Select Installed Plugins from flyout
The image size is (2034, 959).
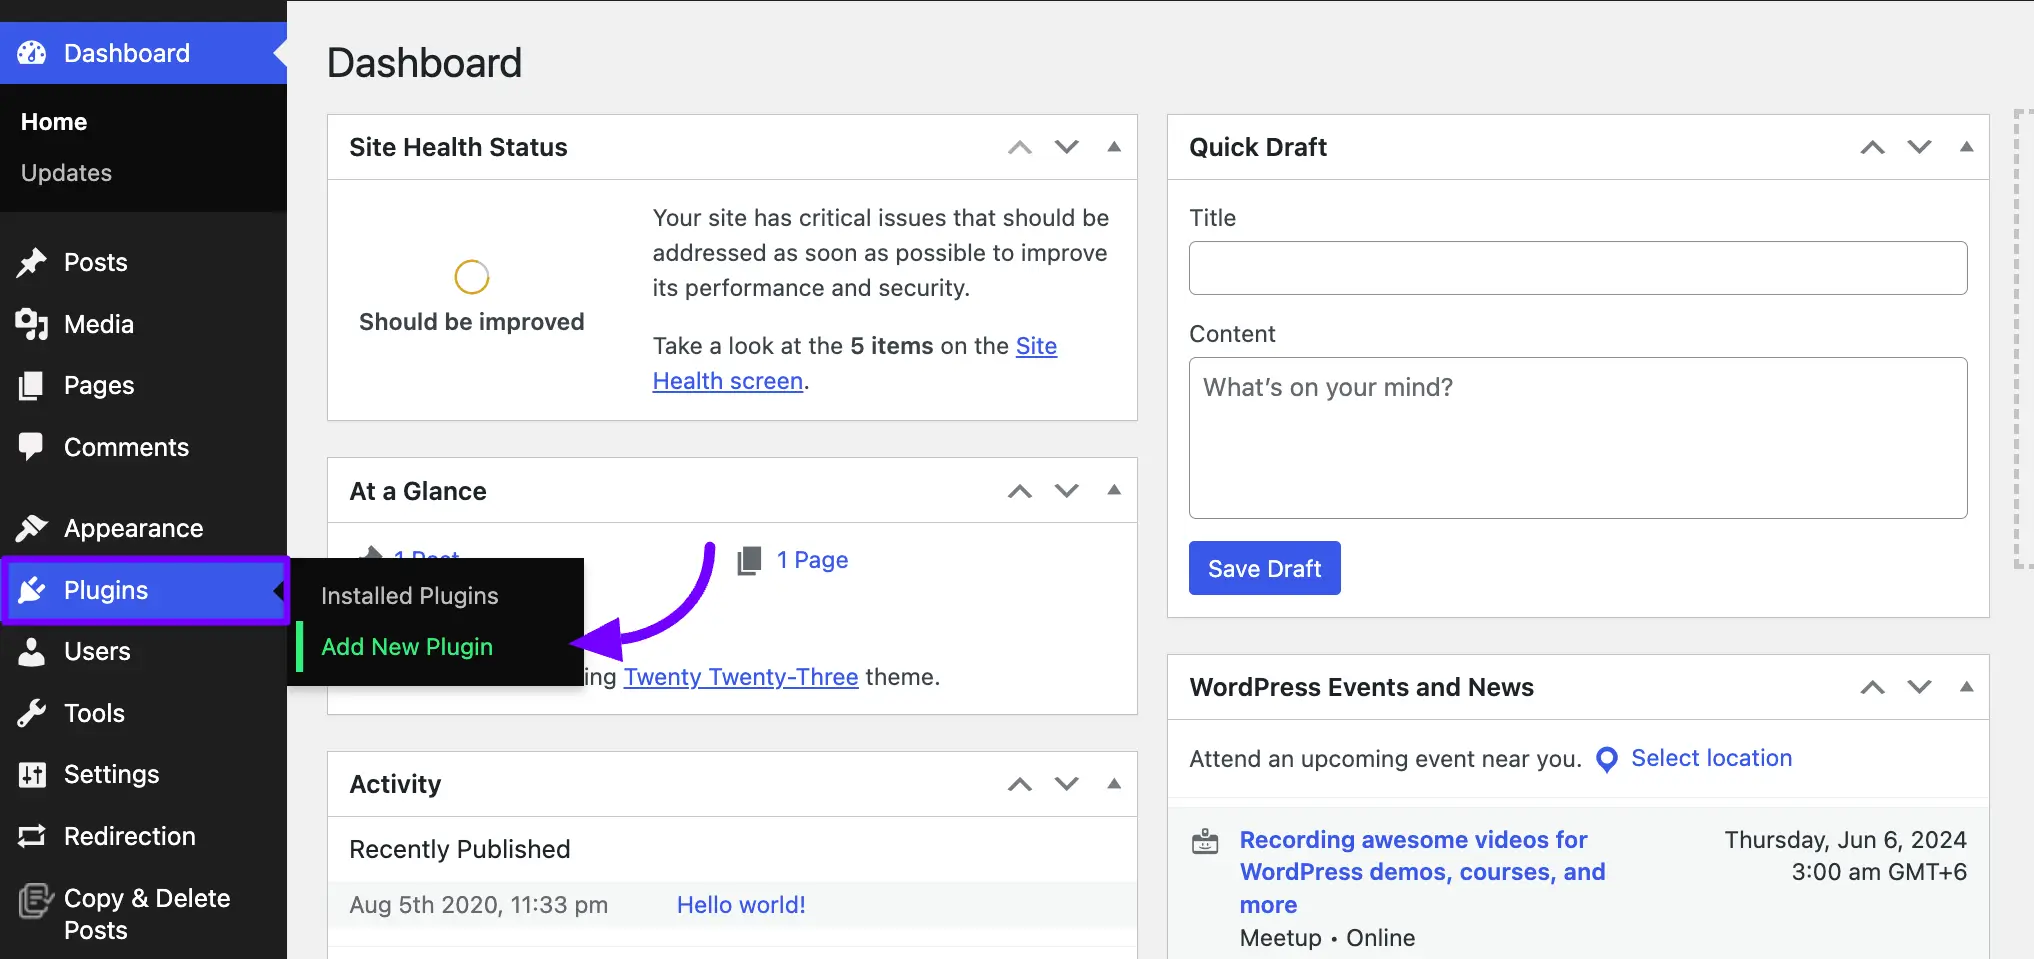point(409,596)
